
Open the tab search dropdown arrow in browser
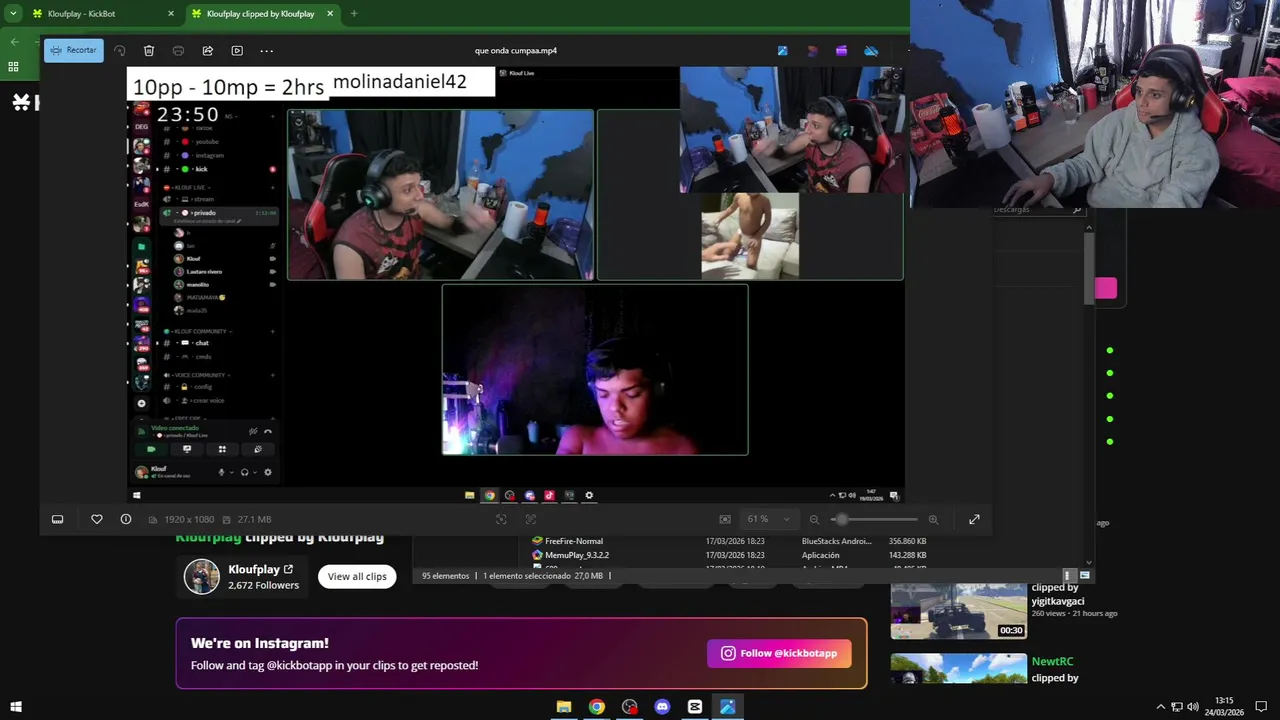(13, 14)
